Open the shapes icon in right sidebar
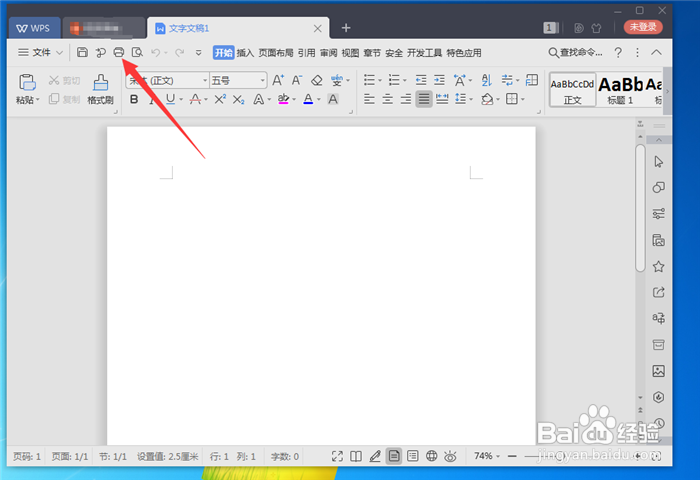Image resolution: width=700 pixels, height=480 pixels. click(658, 188)
